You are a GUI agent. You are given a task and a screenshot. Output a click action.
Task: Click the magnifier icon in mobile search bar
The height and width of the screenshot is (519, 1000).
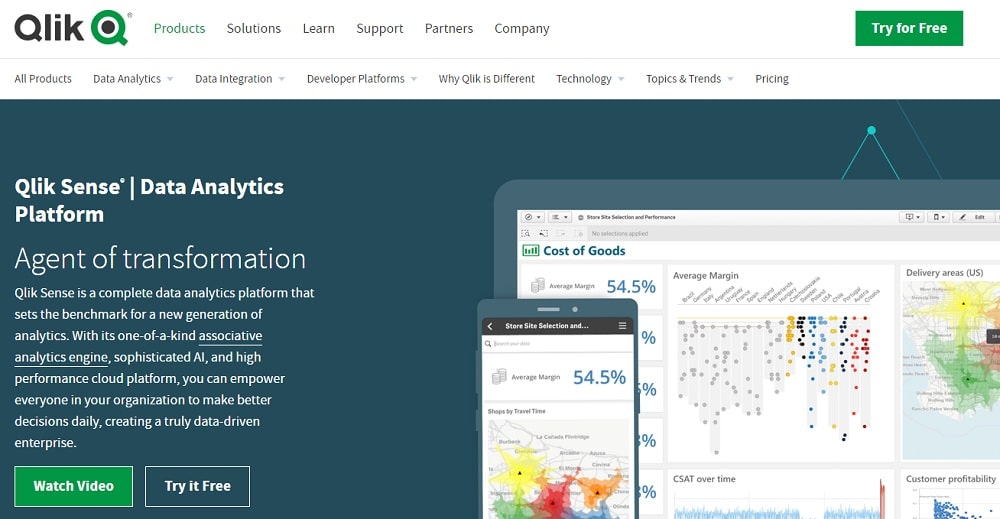pos(488,344)
